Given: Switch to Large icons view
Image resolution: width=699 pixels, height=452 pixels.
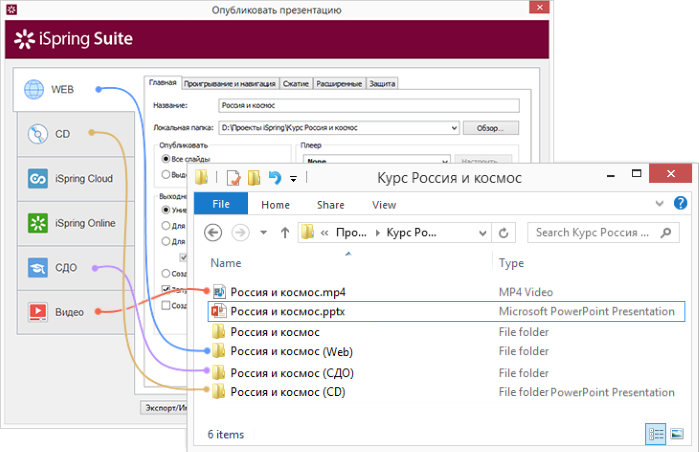Looking at the screenshot, I should (x=677, y=434).
